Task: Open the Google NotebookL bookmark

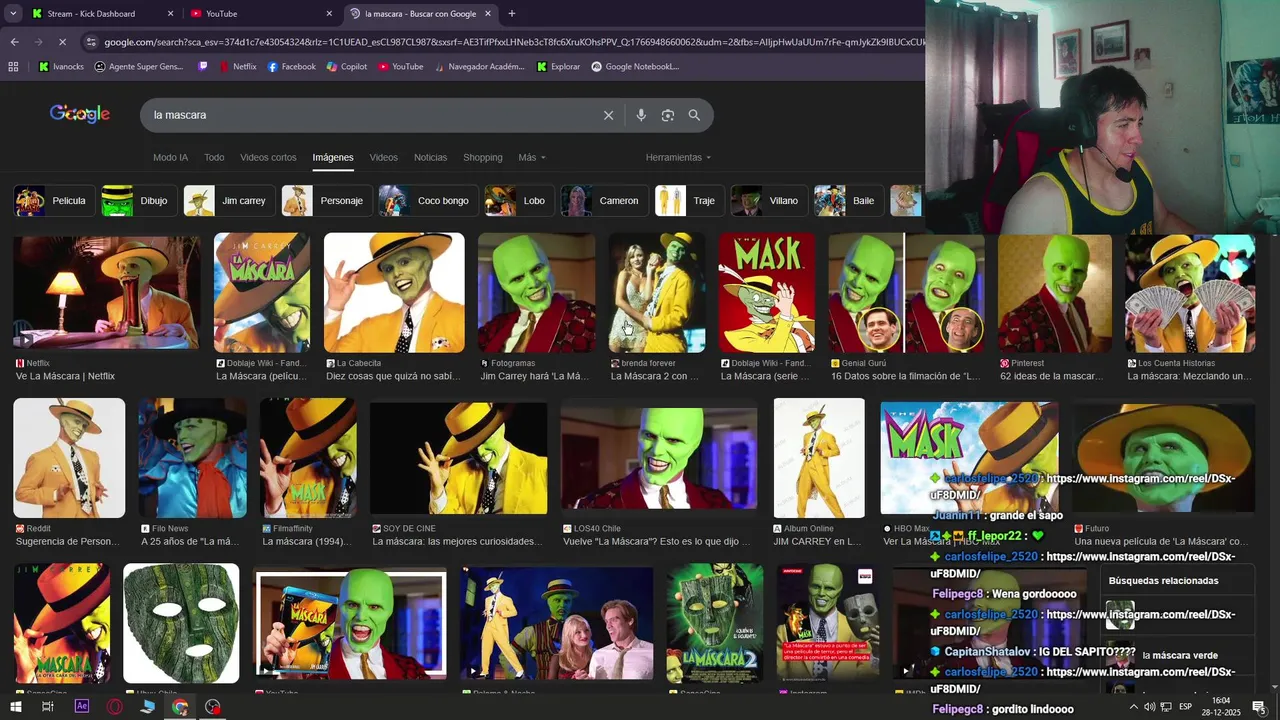Action: [635, 67]
